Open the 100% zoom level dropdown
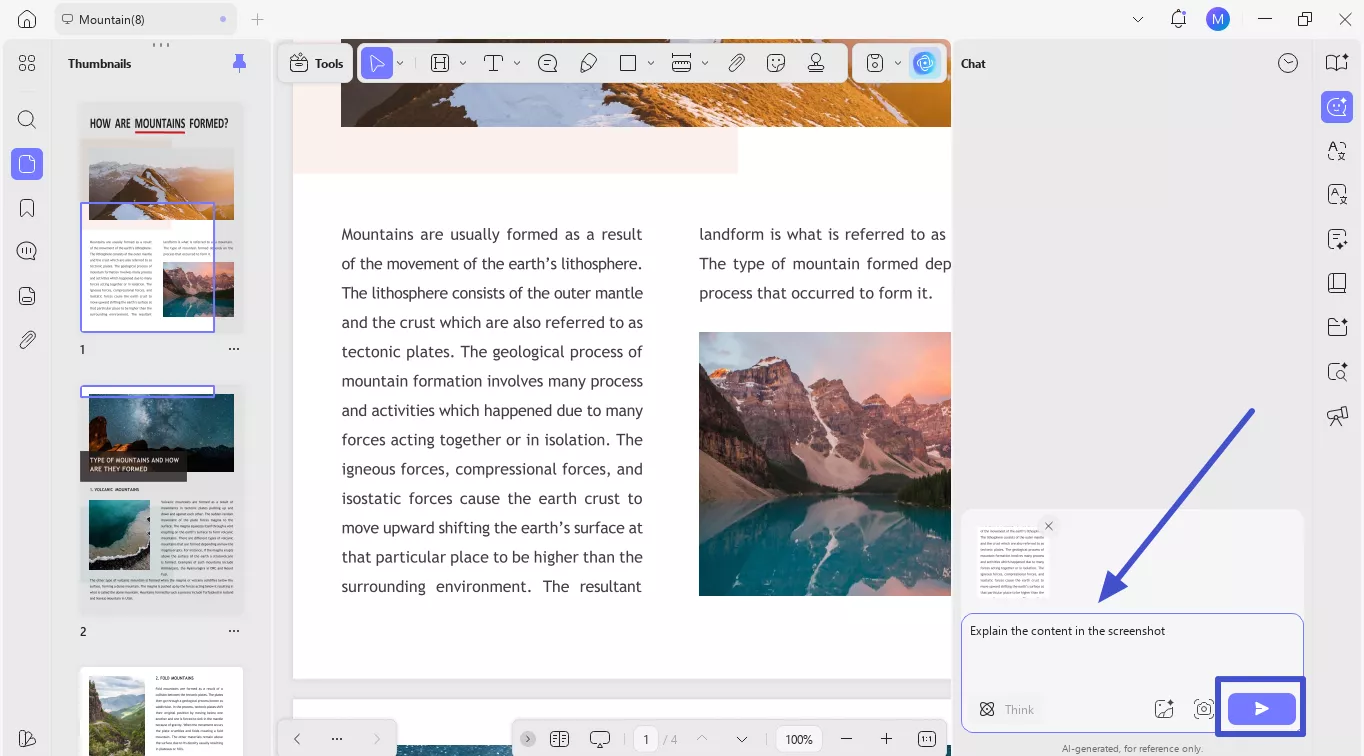Screen dimensions: 1364x756 799,739
